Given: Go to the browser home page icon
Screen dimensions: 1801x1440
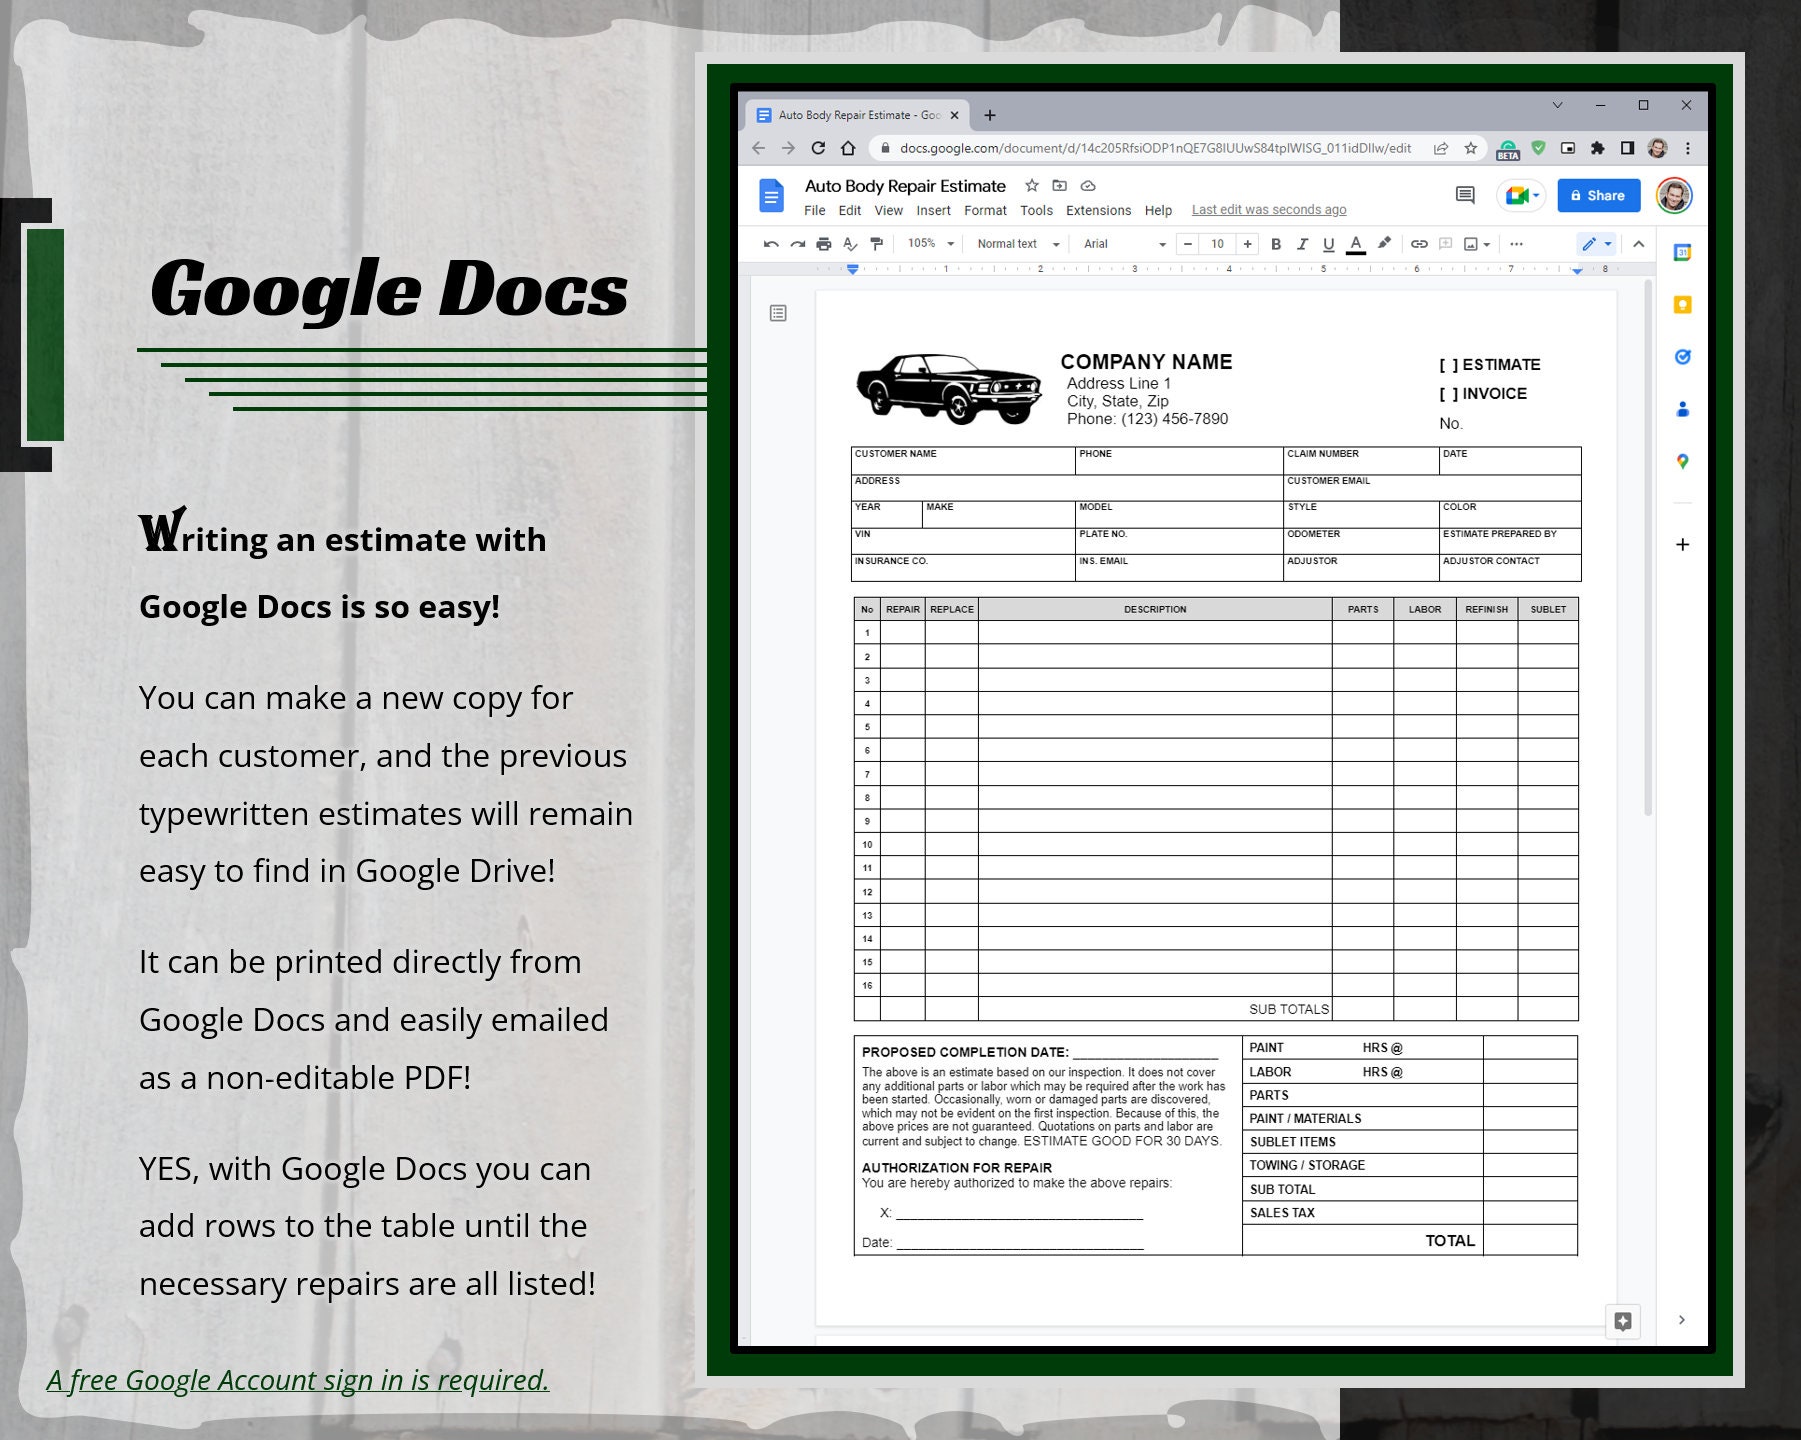Looking at the screenshot, I should [x=848, y=148].
